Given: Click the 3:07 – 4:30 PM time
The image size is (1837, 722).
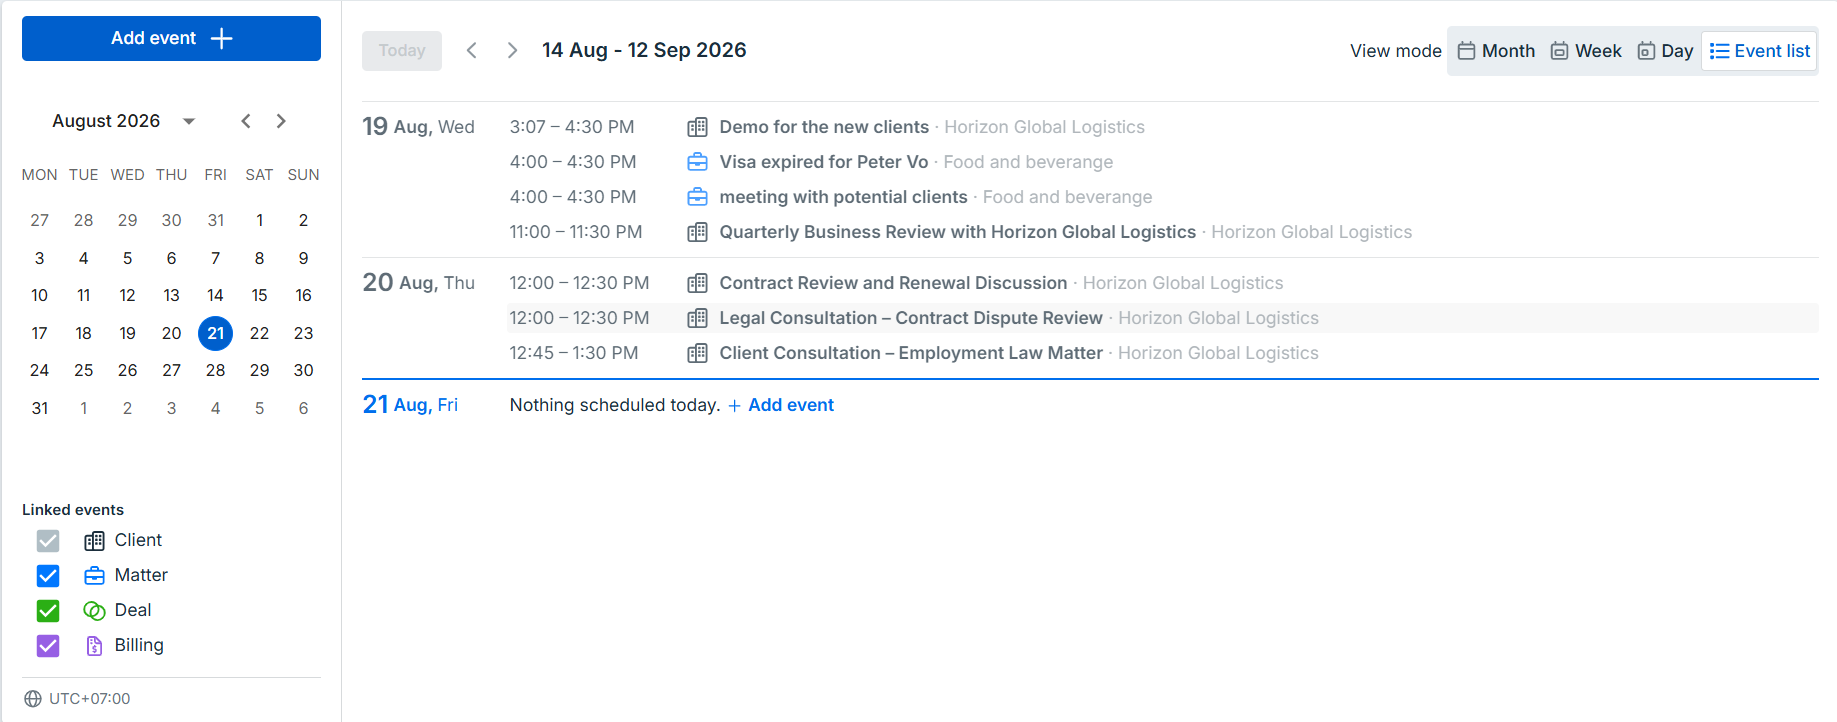Looking at the screenshot, I should point(572,127).
